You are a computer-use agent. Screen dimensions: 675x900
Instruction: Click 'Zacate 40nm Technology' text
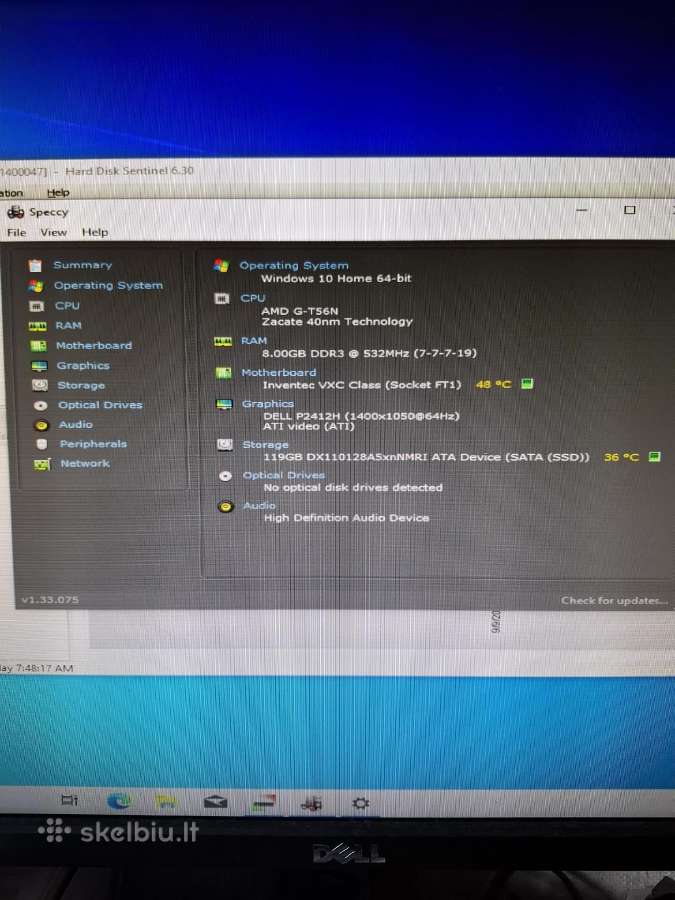337,322
